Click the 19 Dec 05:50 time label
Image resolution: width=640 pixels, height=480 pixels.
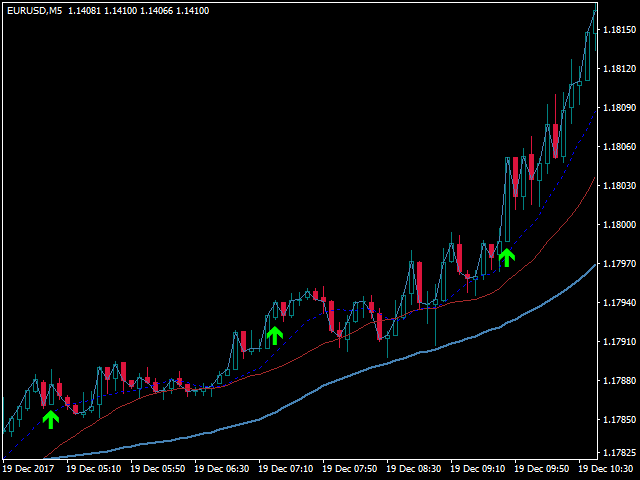tap(158, 469)
